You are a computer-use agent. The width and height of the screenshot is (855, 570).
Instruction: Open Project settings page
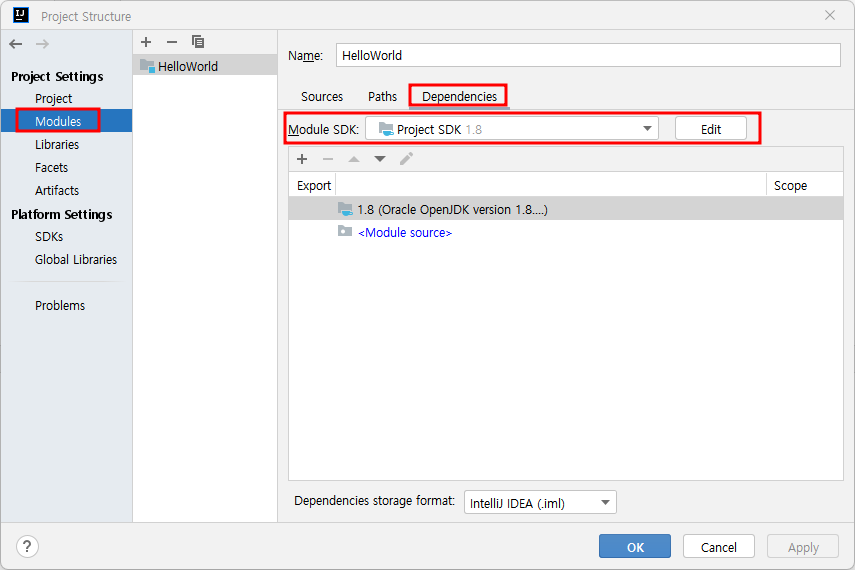tap(53, 99)
